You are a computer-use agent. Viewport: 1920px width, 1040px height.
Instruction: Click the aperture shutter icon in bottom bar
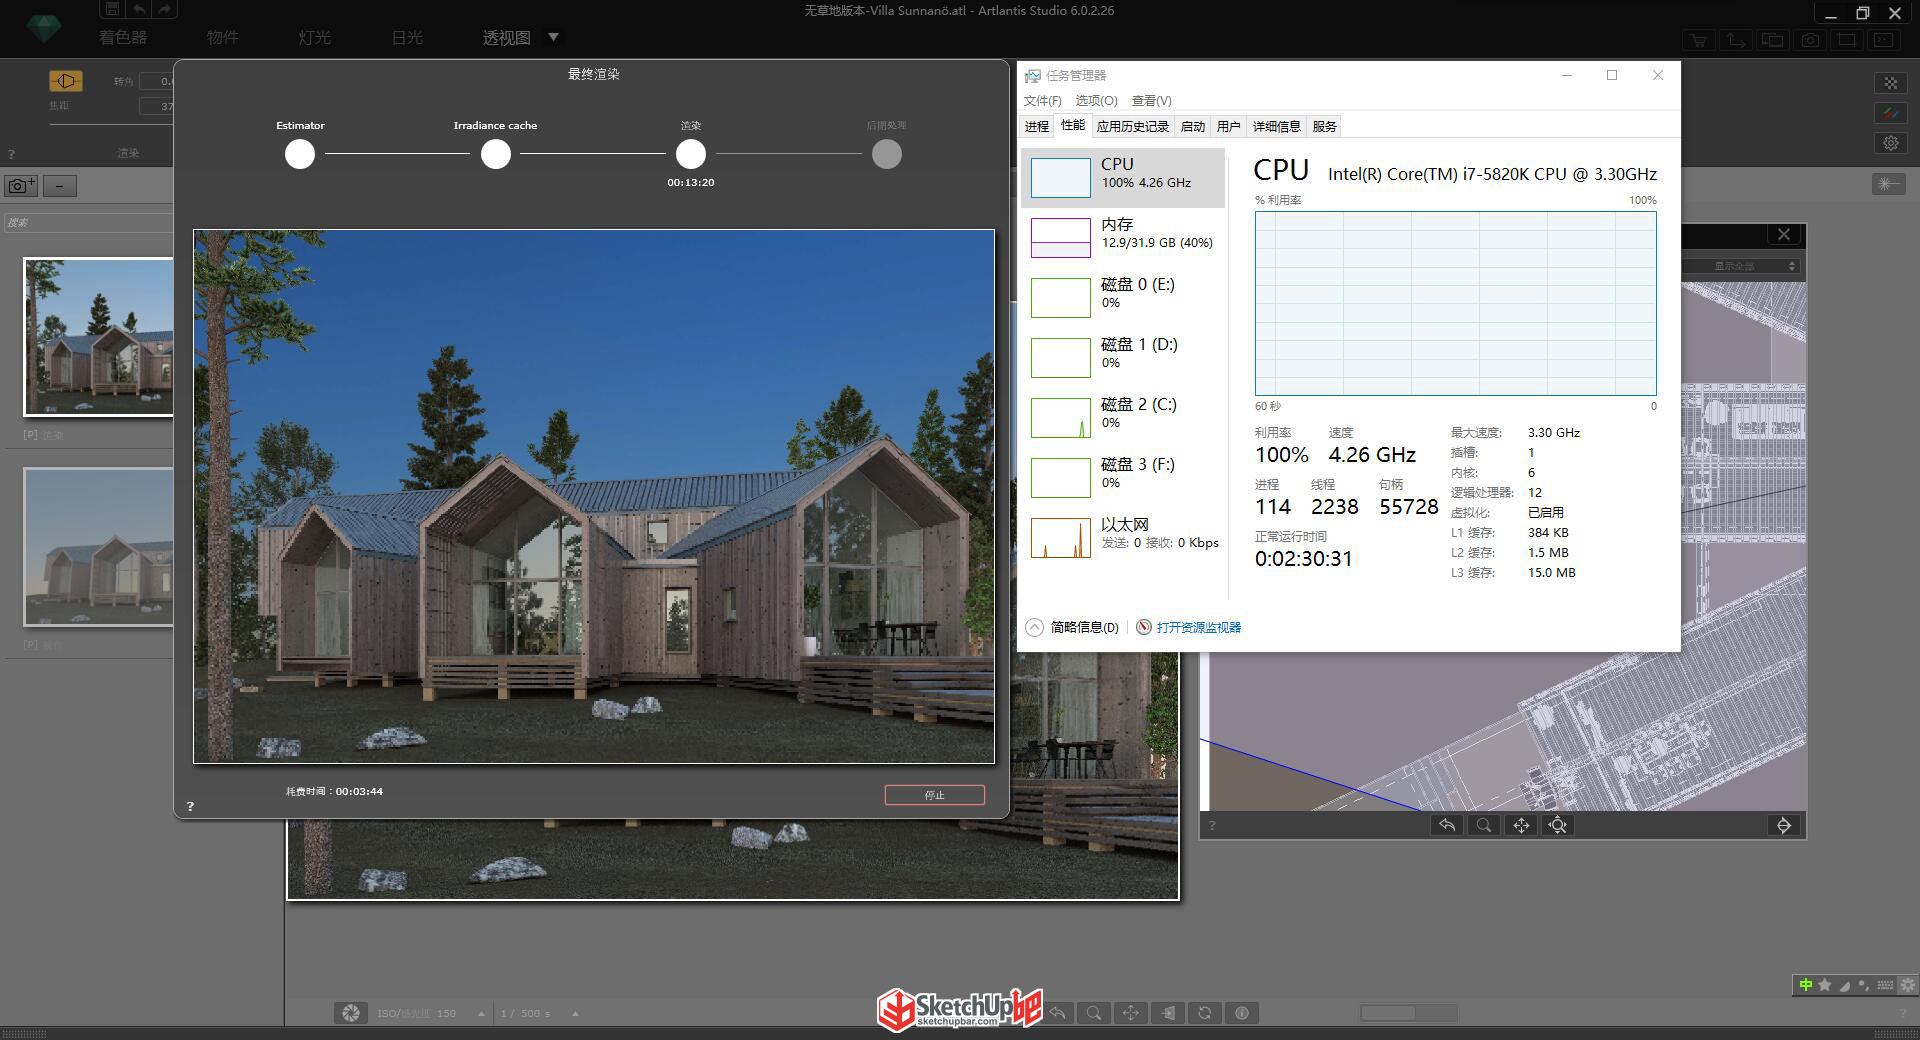pos(350,1013)
